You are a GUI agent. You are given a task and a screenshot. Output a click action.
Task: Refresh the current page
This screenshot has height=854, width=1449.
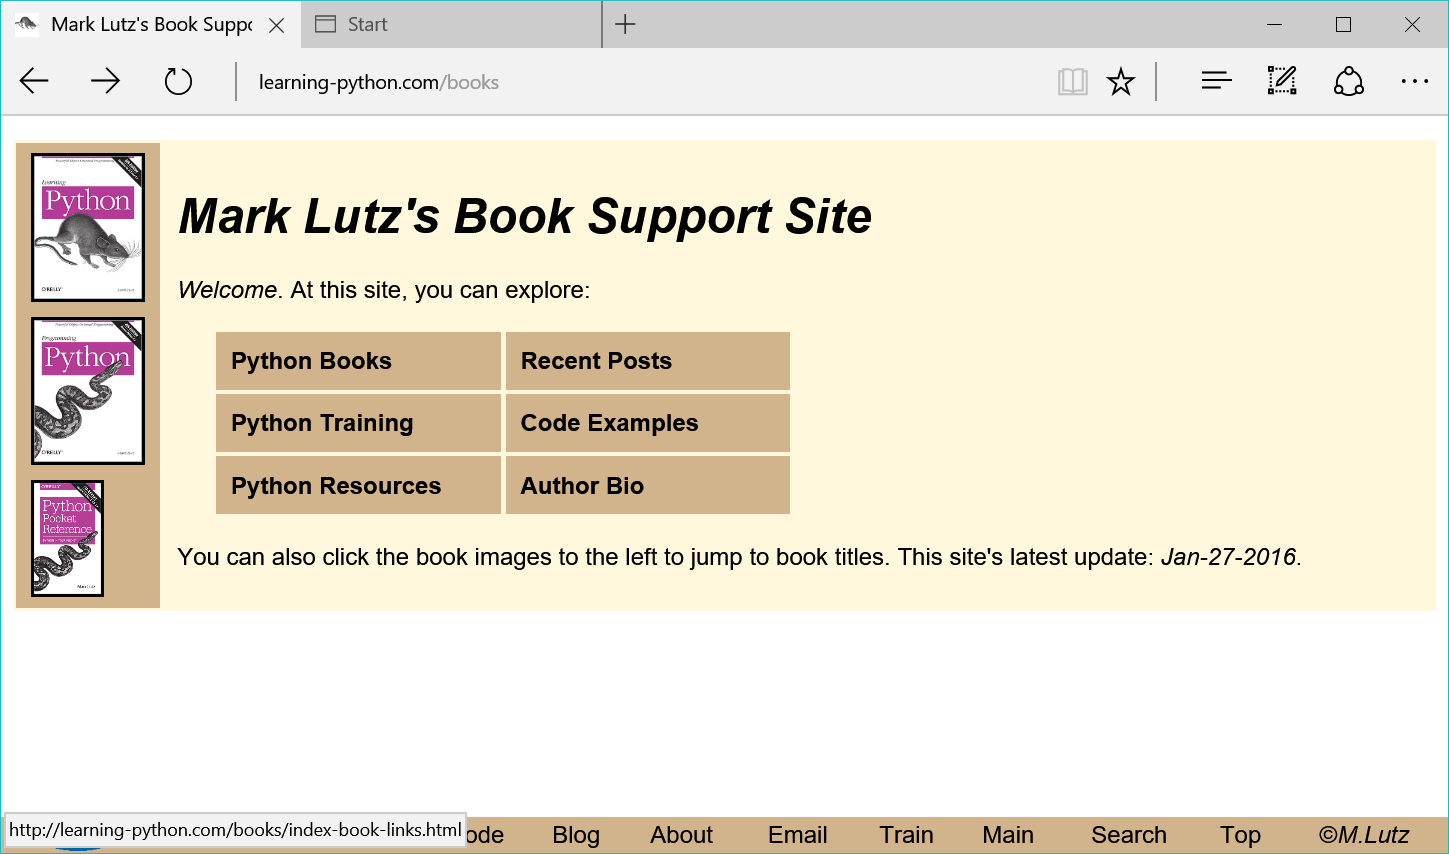tap(178, 81)
